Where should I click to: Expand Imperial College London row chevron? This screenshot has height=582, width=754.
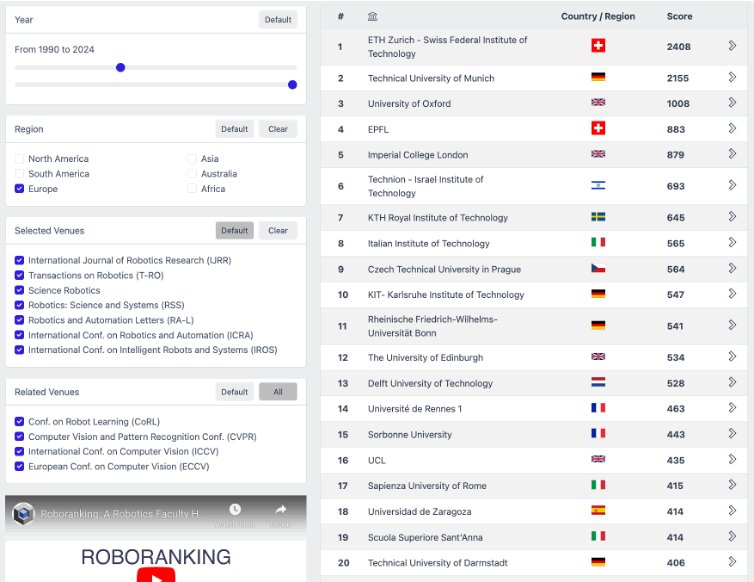coord(732,154)
